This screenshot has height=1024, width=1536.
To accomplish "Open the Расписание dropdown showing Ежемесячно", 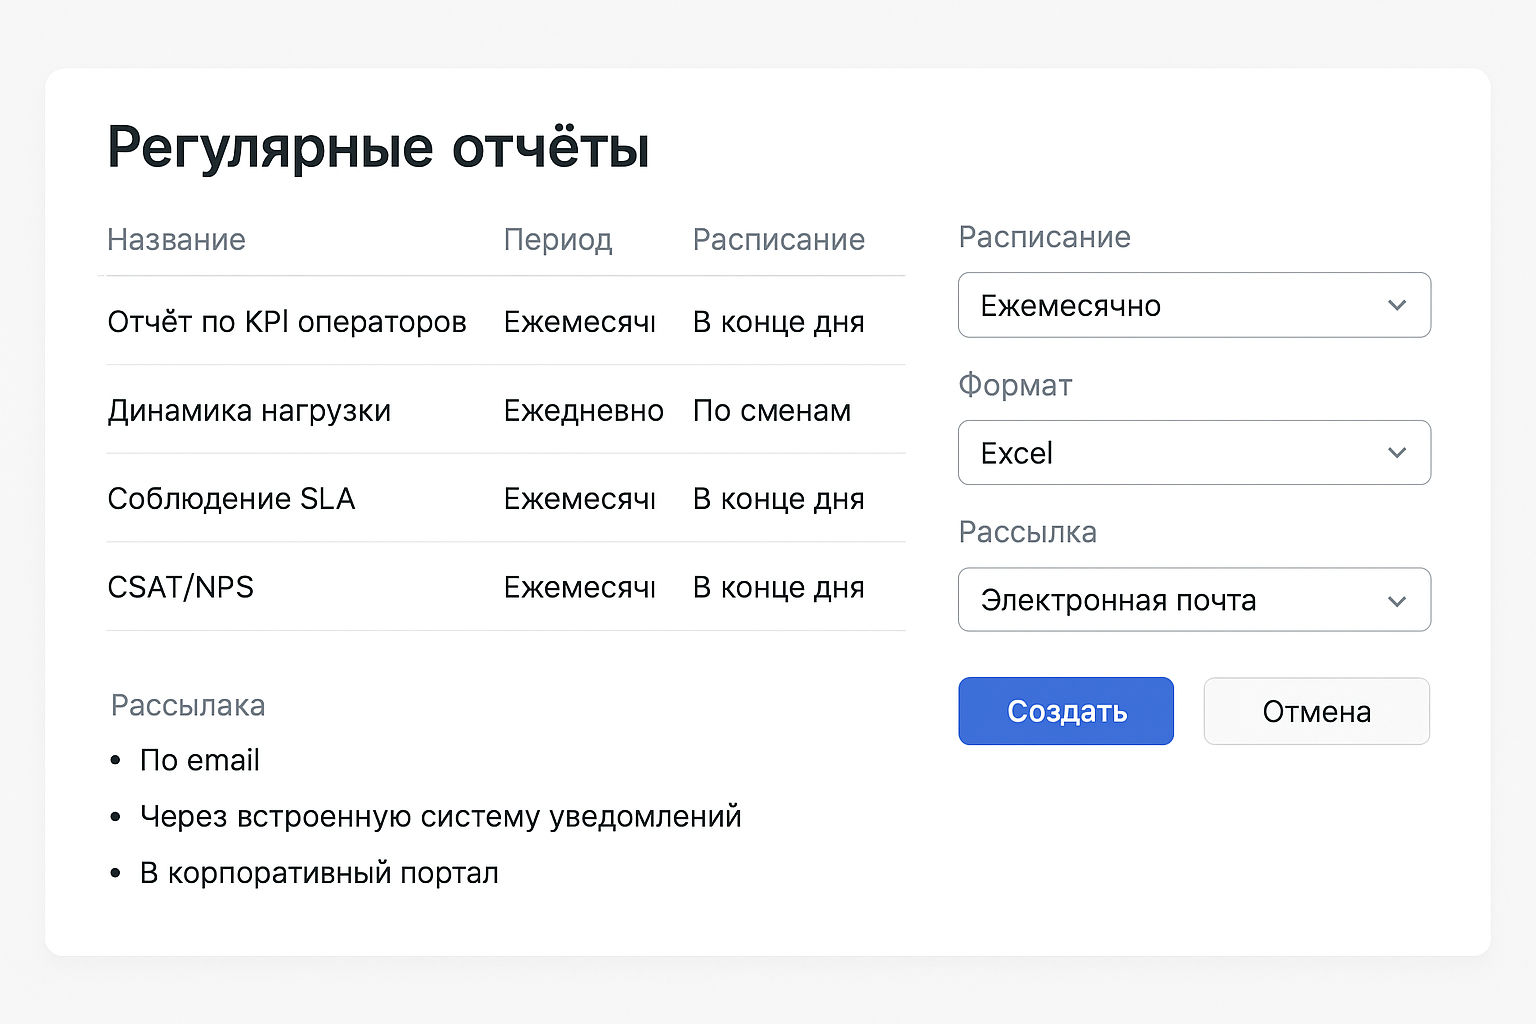I will click(1194, 305).
